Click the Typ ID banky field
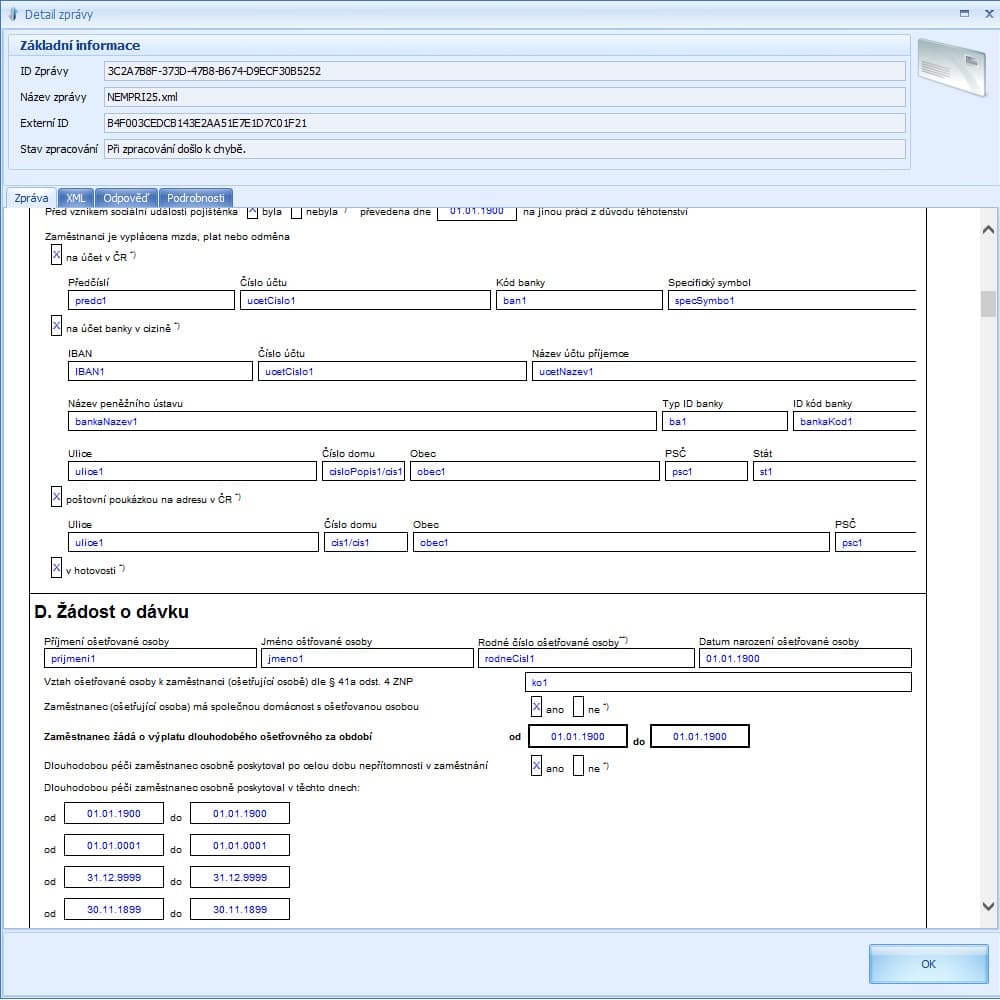Screen dimensions: 1000x1000 pyautogui.click(x=724, y=421)
